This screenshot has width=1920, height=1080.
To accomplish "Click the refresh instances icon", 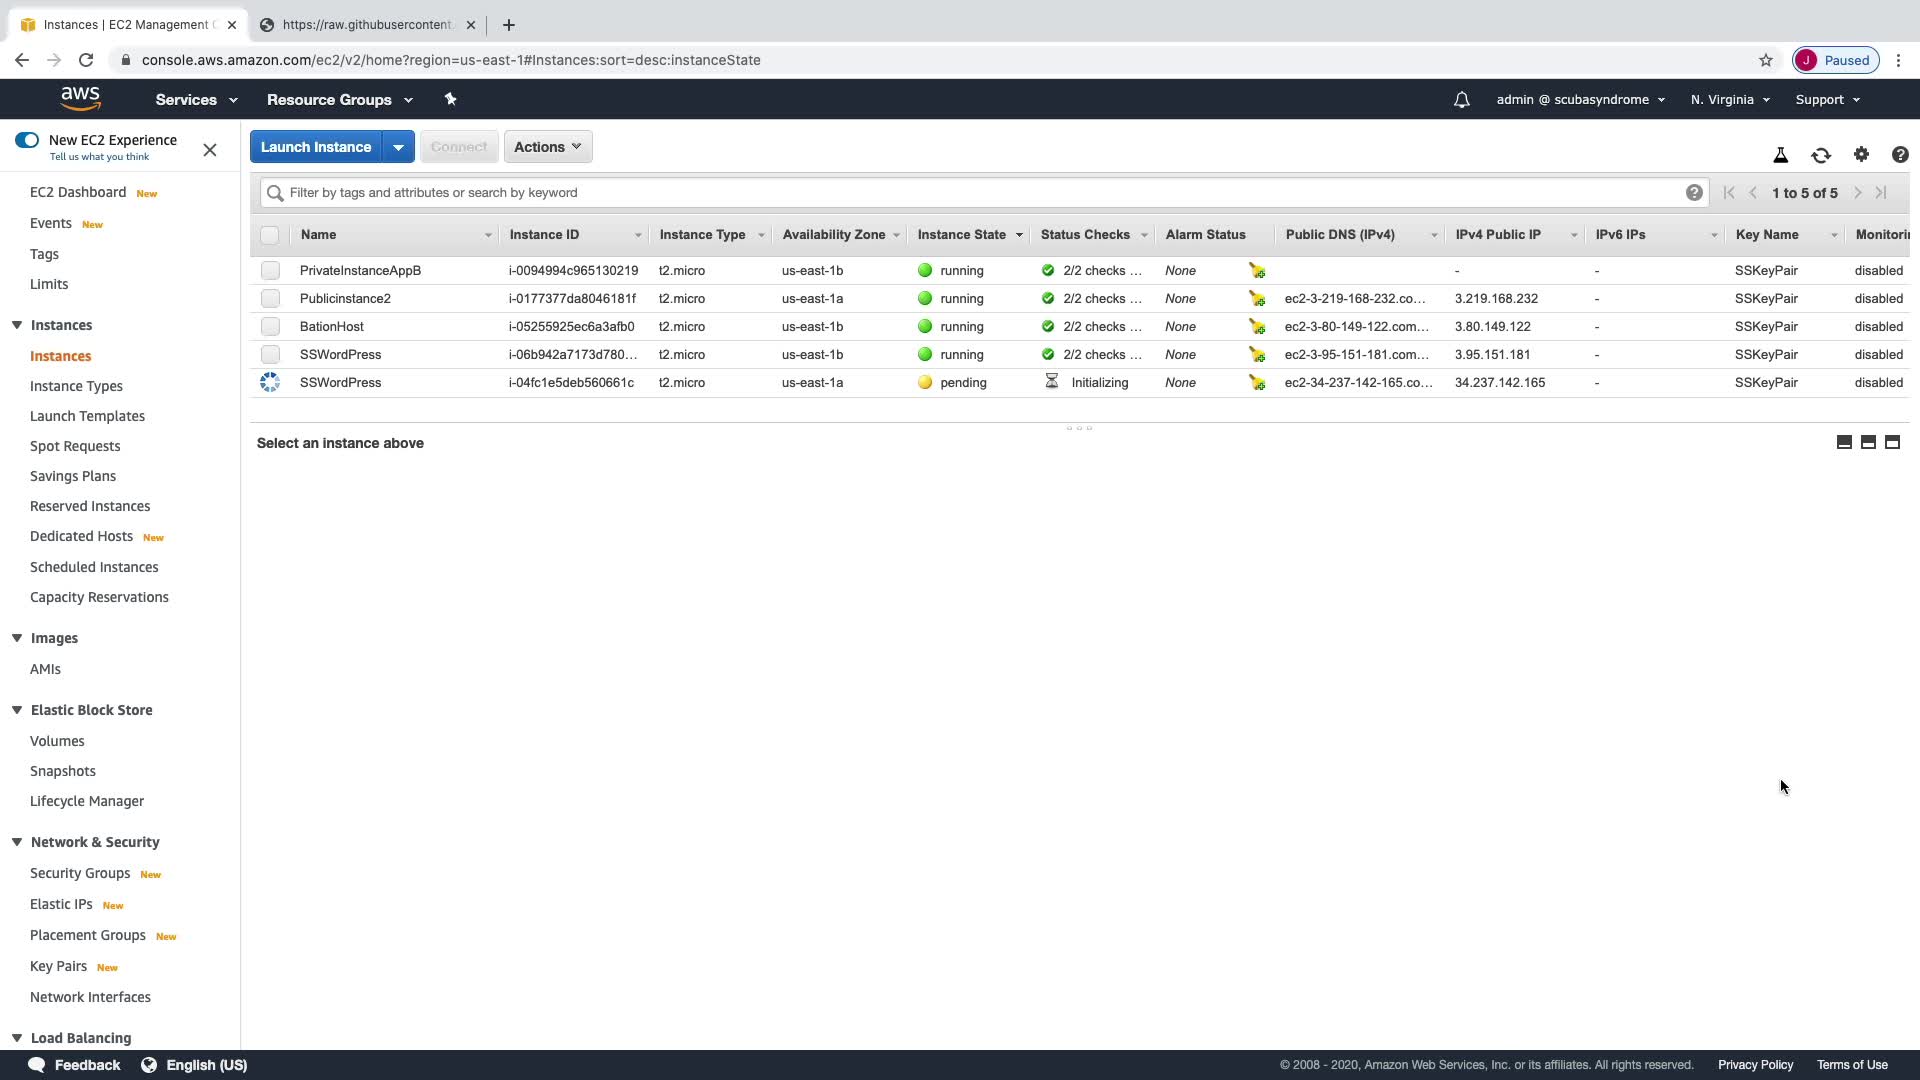I will point(1820,155).
